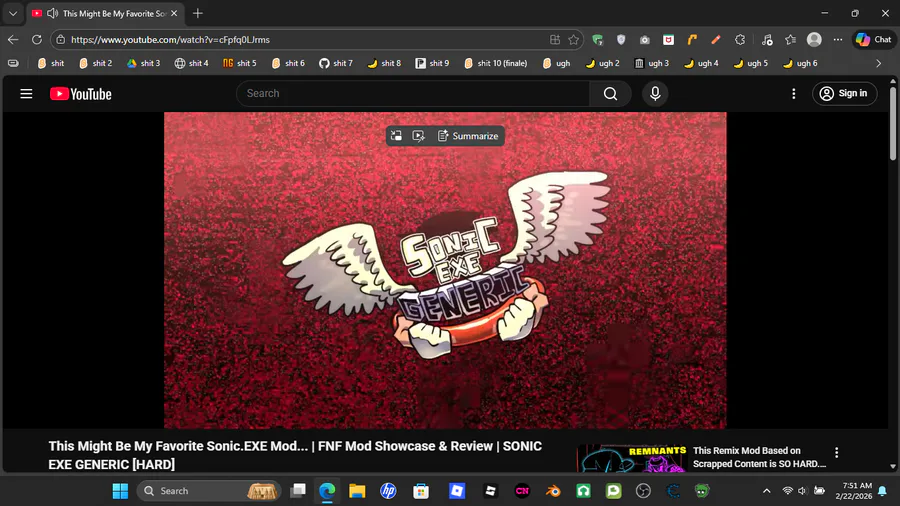Mute the tab via speaker icon
This screenshot has width=900, height=506.
point(52,13)
